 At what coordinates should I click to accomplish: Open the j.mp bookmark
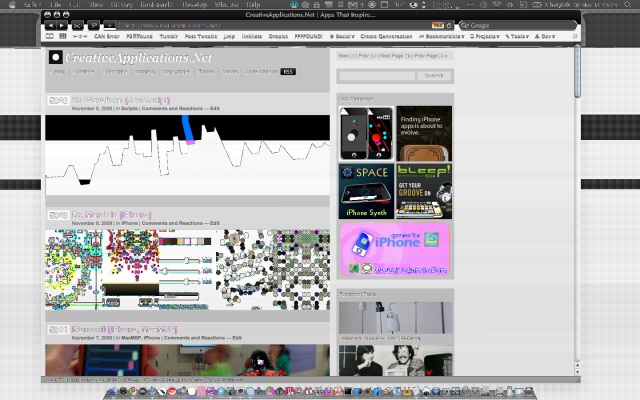(229, 36)
